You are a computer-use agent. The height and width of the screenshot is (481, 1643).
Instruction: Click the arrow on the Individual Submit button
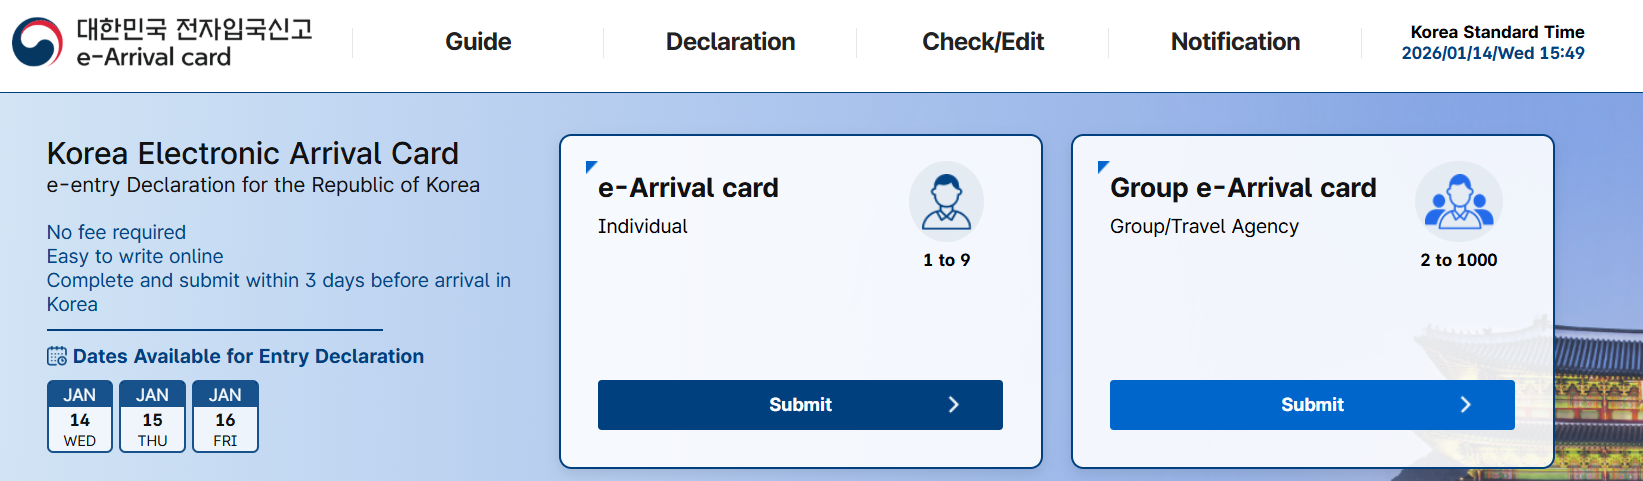953,405
